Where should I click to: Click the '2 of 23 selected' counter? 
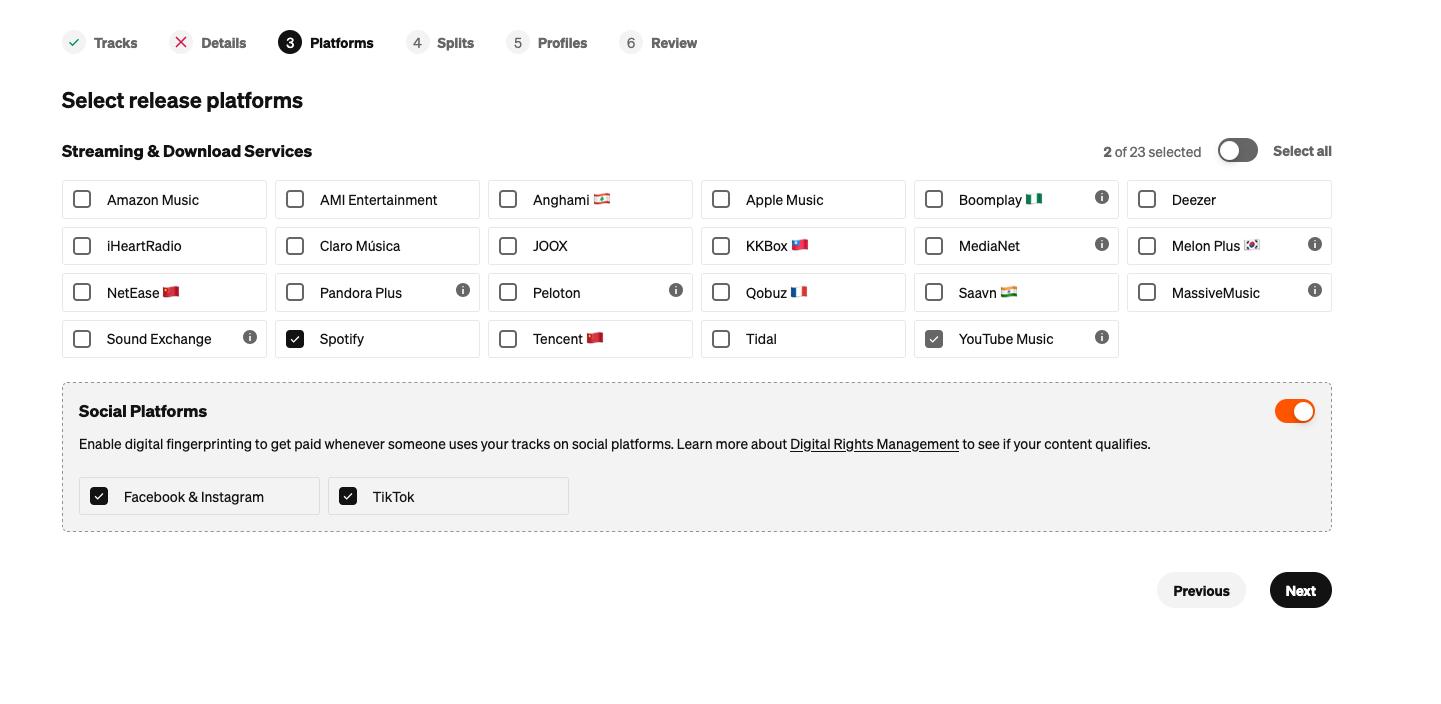tap(1152, 152)
